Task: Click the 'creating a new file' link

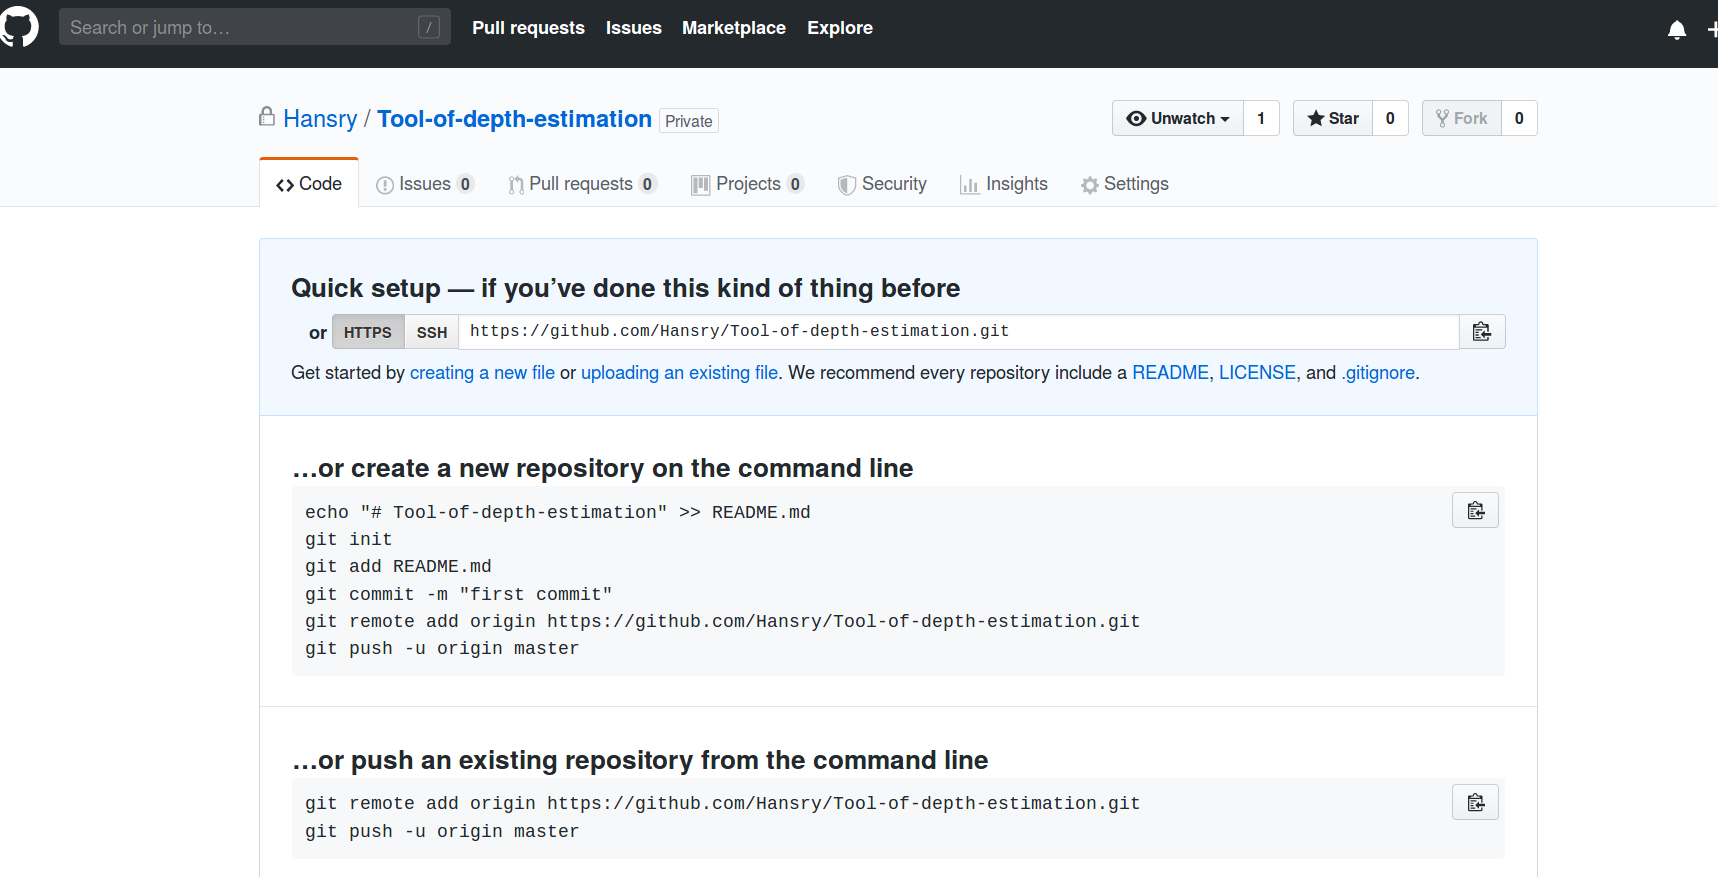Action: coord(482,373)
